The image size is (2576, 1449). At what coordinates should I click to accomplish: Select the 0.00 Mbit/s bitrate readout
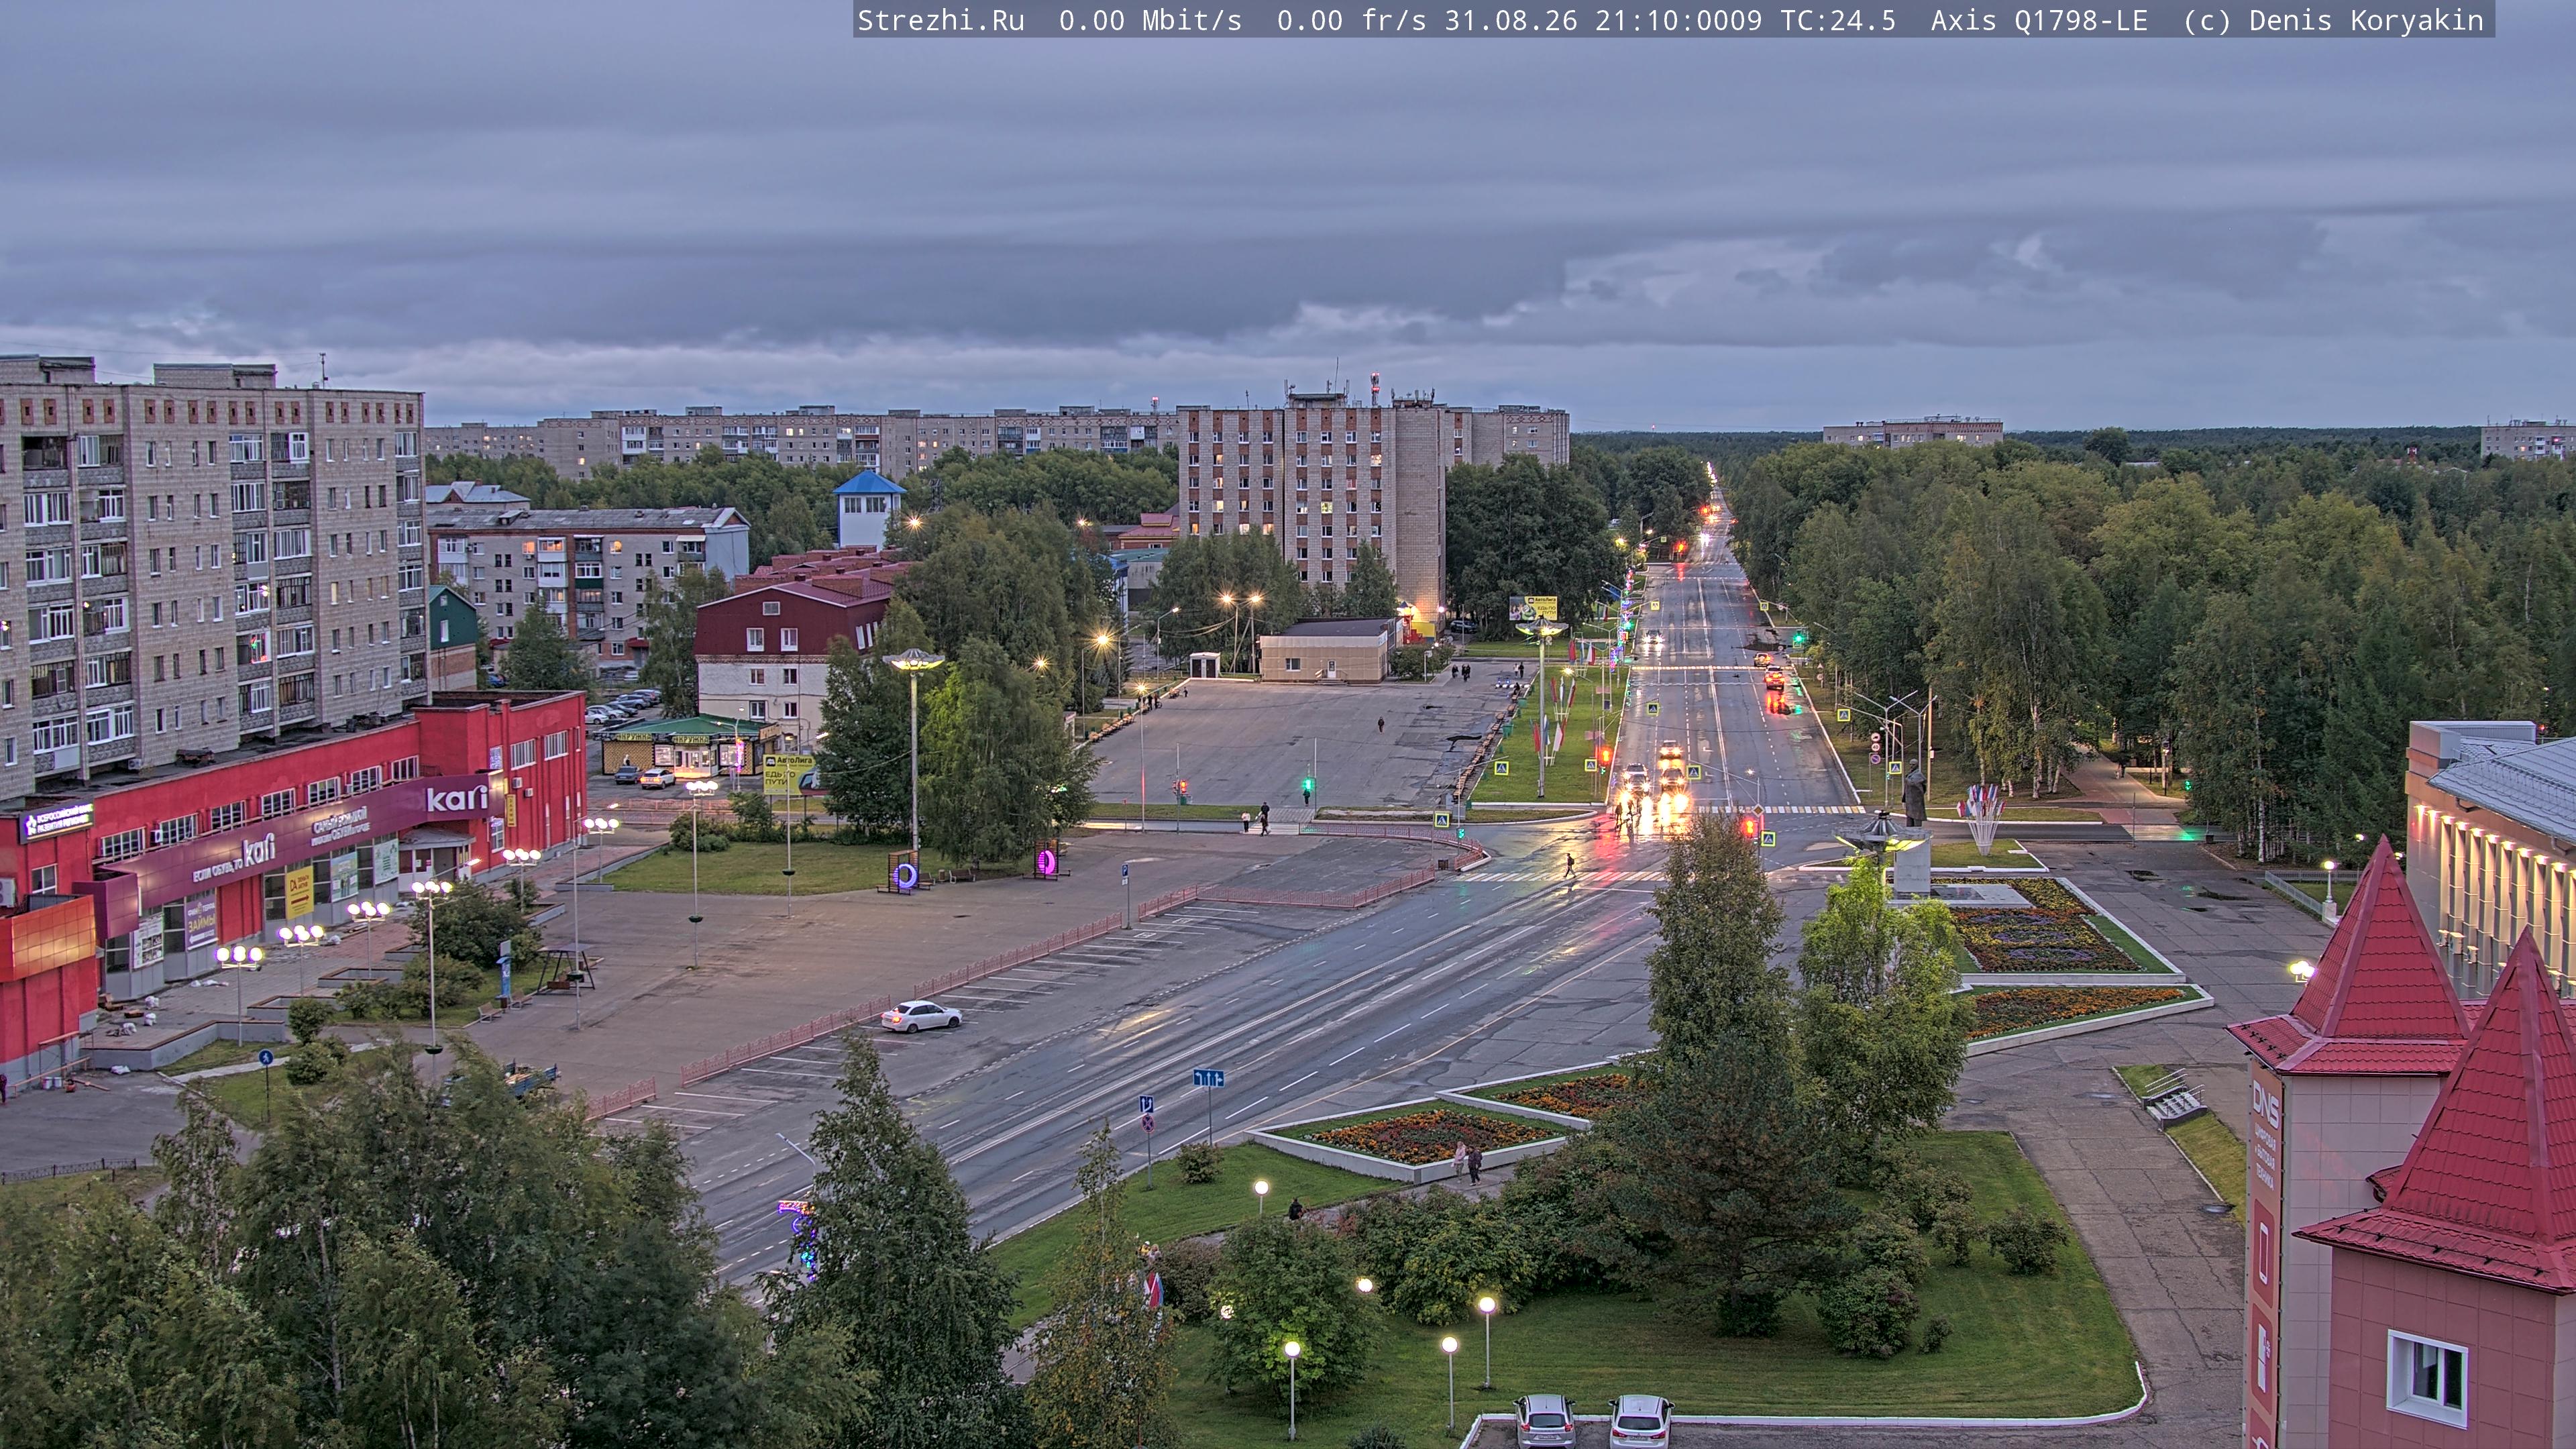click(1150, 20)
